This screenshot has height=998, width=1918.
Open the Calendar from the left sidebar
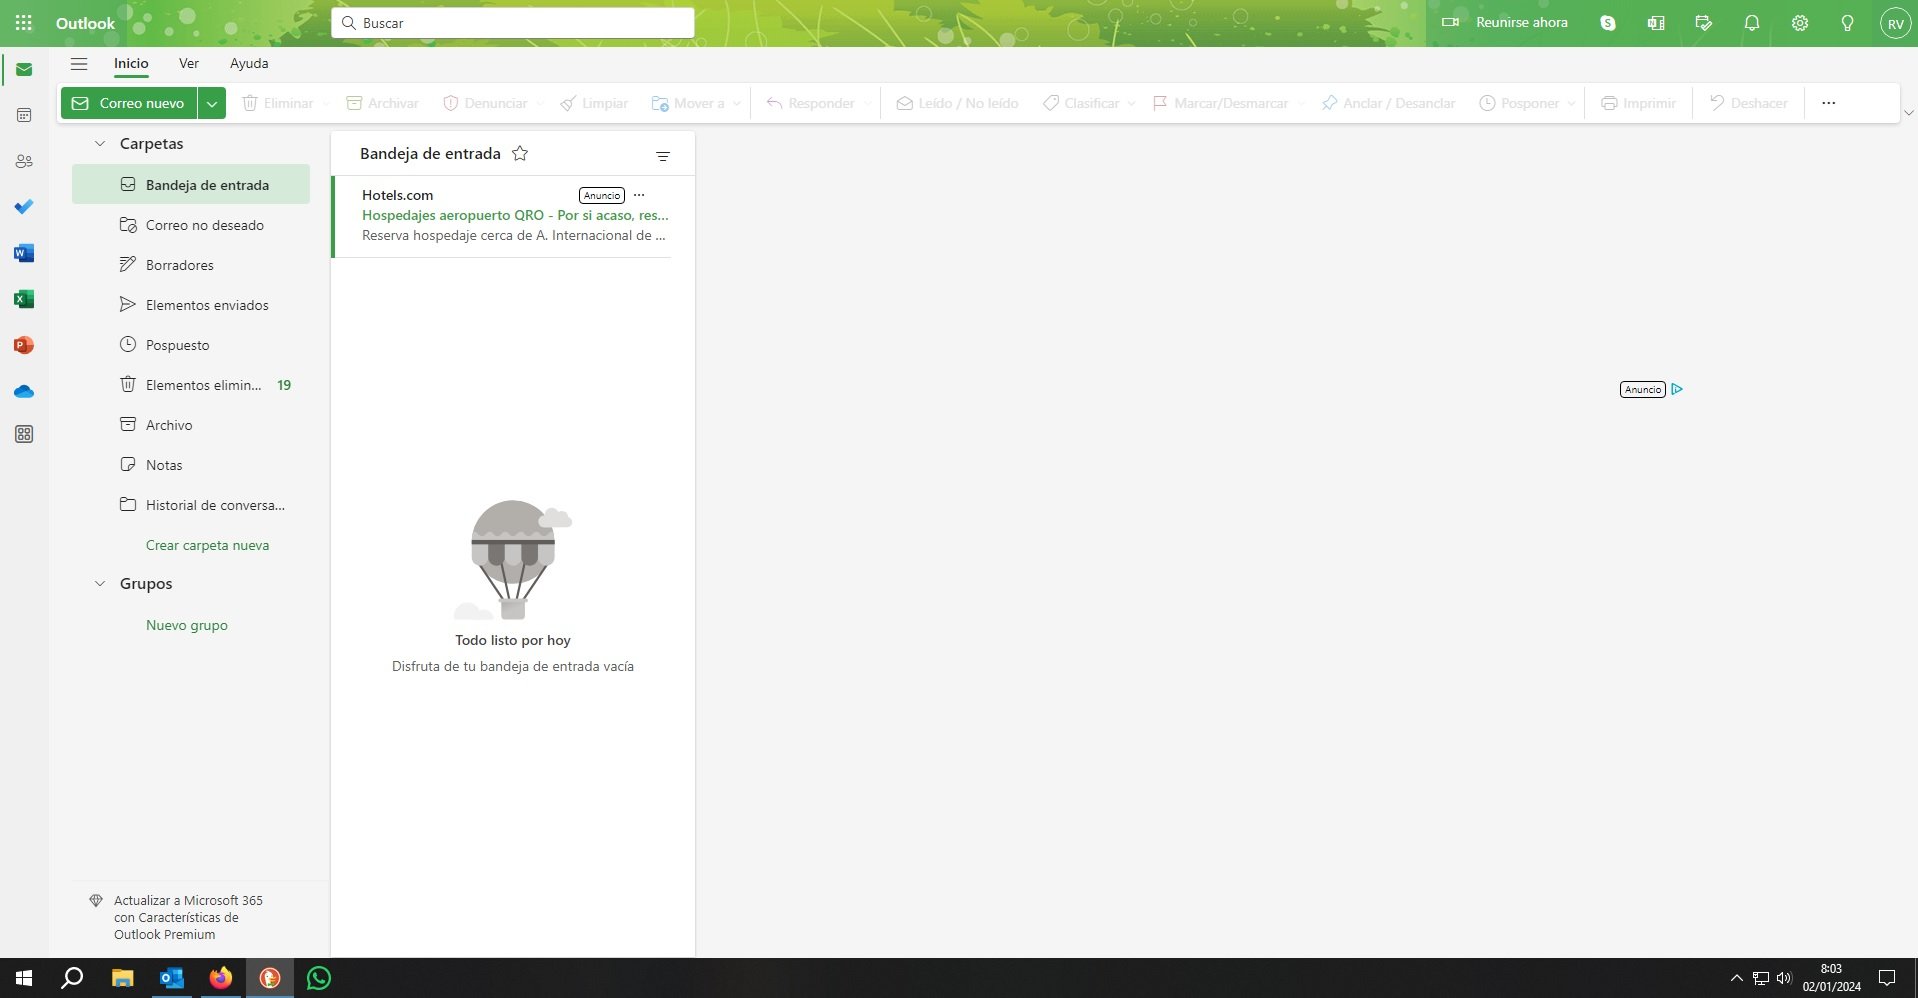point(24,115)
